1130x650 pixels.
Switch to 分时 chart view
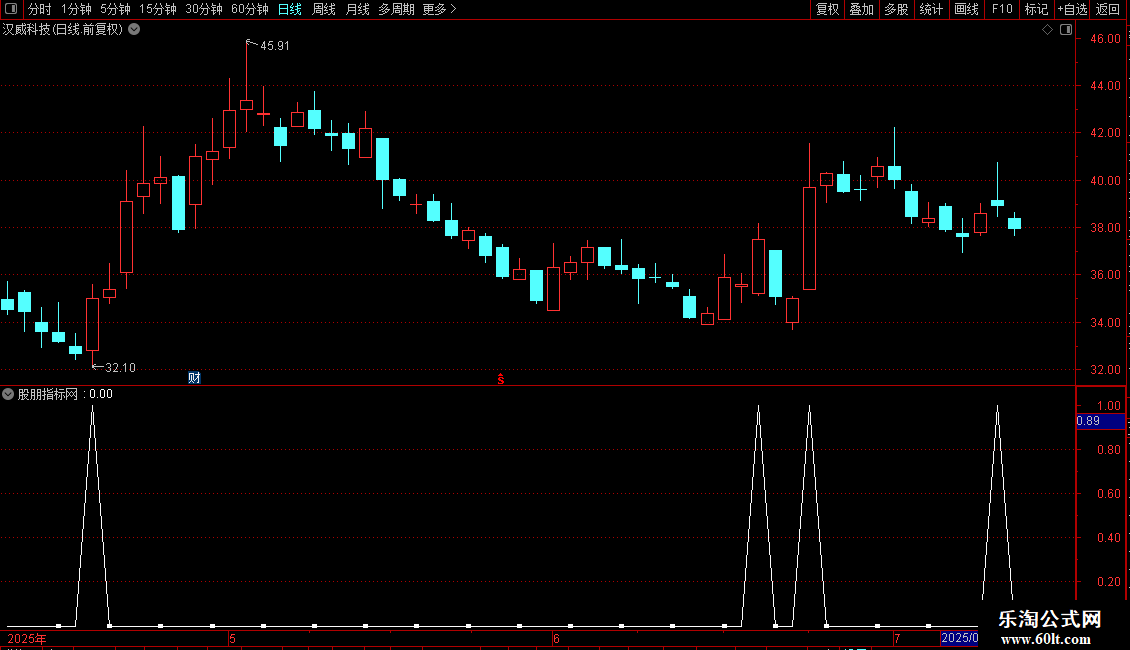click(x=40, y=9)
